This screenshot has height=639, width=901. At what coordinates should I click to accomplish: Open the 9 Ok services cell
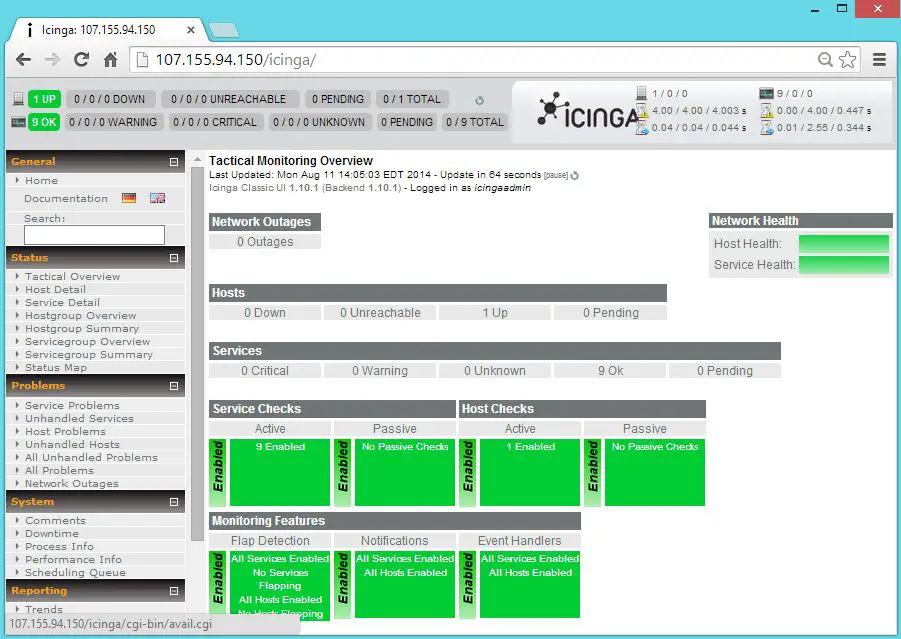coord(610,371)
